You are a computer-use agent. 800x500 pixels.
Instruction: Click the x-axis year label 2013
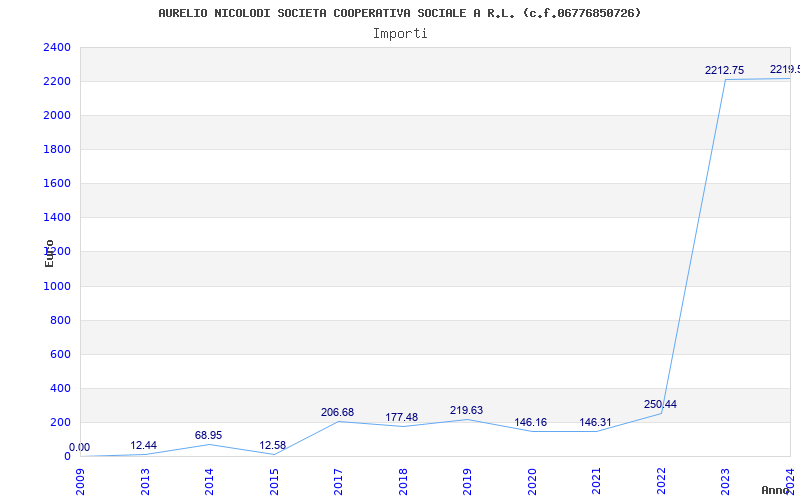point(145,482)
